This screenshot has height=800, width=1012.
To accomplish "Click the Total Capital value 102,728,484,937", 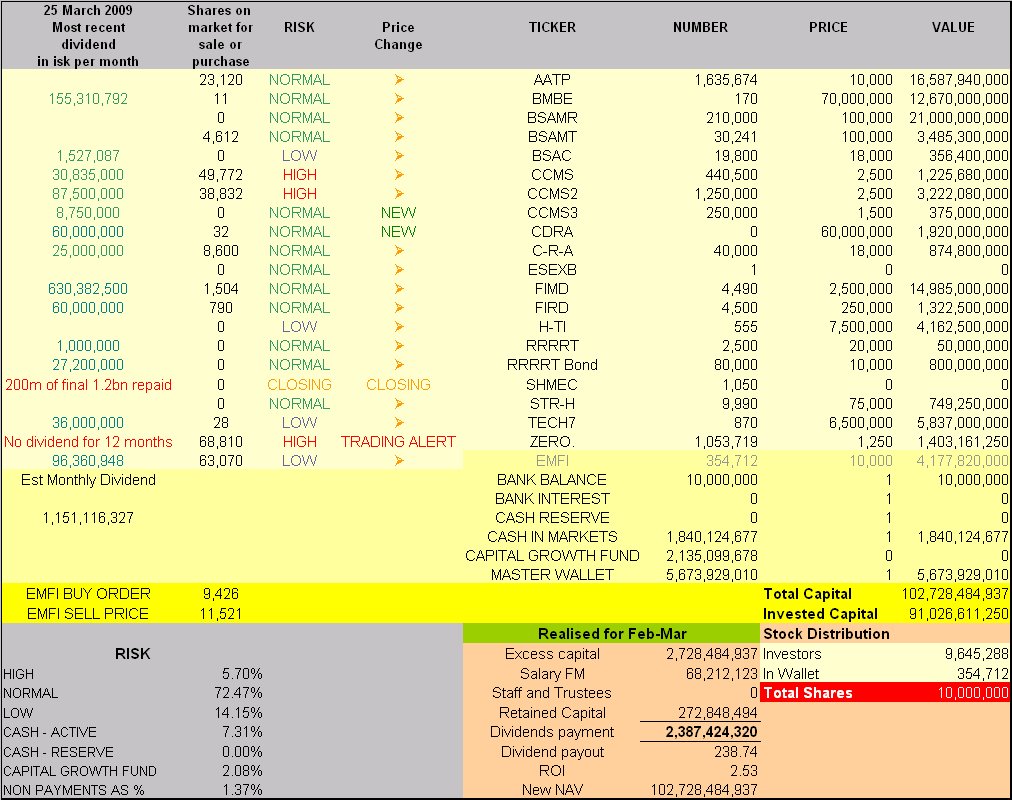I will pyautogui.click(x=955, y=594).
